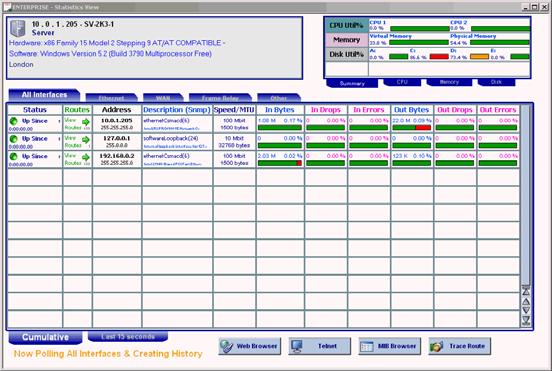Switch to Cumulative statistics
This screenshot has height=371, width=552.
[x=45, y=337]
